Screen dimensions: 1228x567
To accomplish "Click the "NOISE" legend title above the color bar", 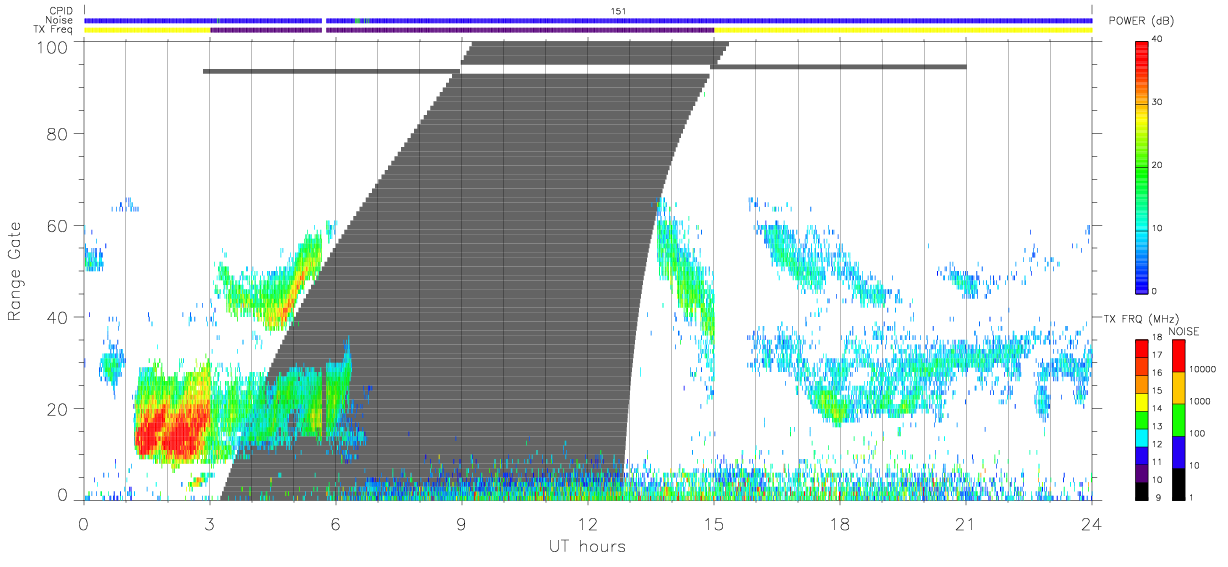I will [1184, 331].
